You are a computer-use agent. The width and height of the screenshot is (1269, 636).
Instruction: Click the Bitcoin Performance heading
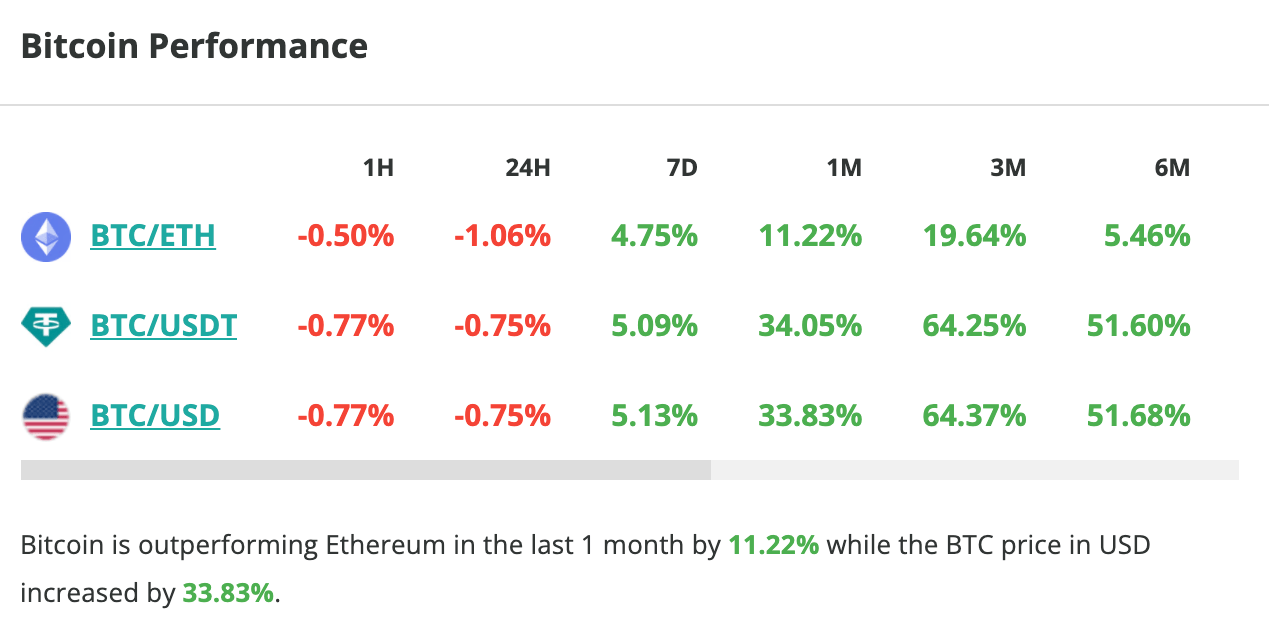click(x=194, y=45)
